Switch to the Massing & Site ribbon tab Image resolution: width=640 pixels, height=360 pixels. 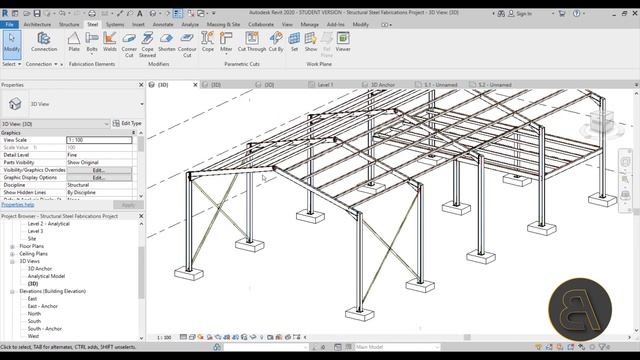223,24
